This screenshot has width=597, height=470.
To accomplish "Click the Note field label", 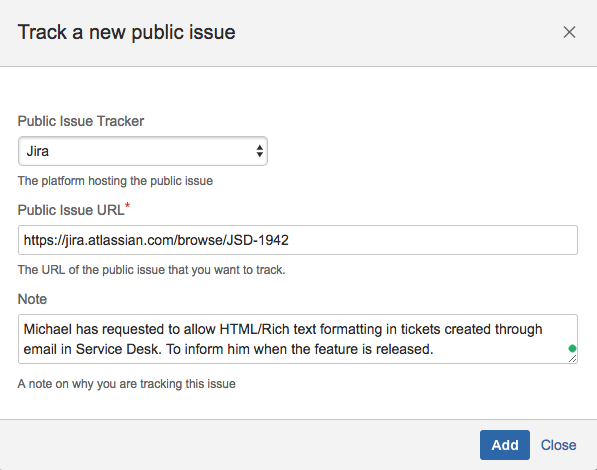I will (32, 299).
